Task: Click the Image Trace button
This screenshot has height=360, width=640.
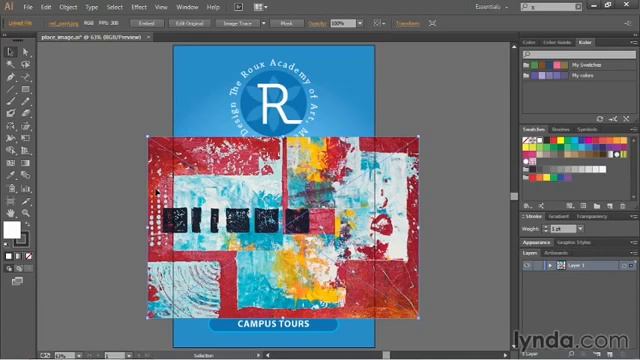Action: [238, 23]
